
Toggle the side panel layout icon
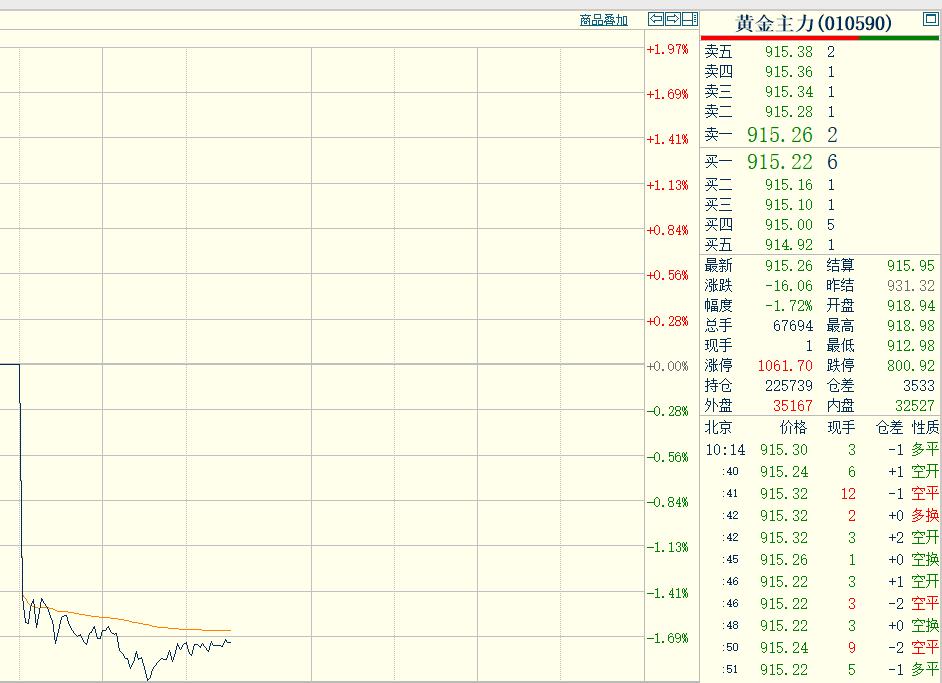click(x=690, y=19)
